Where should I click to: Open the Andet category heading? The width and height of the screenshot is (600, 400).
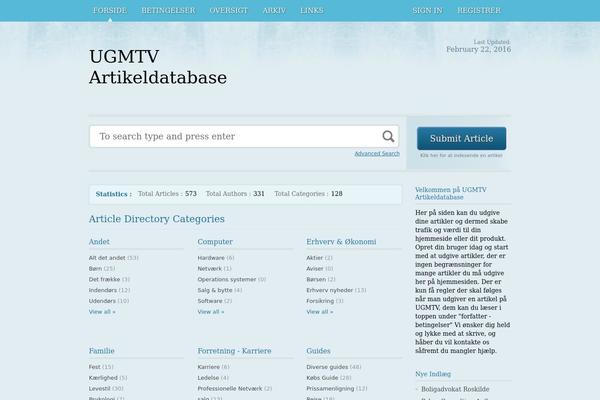click(x=99, y=242)
